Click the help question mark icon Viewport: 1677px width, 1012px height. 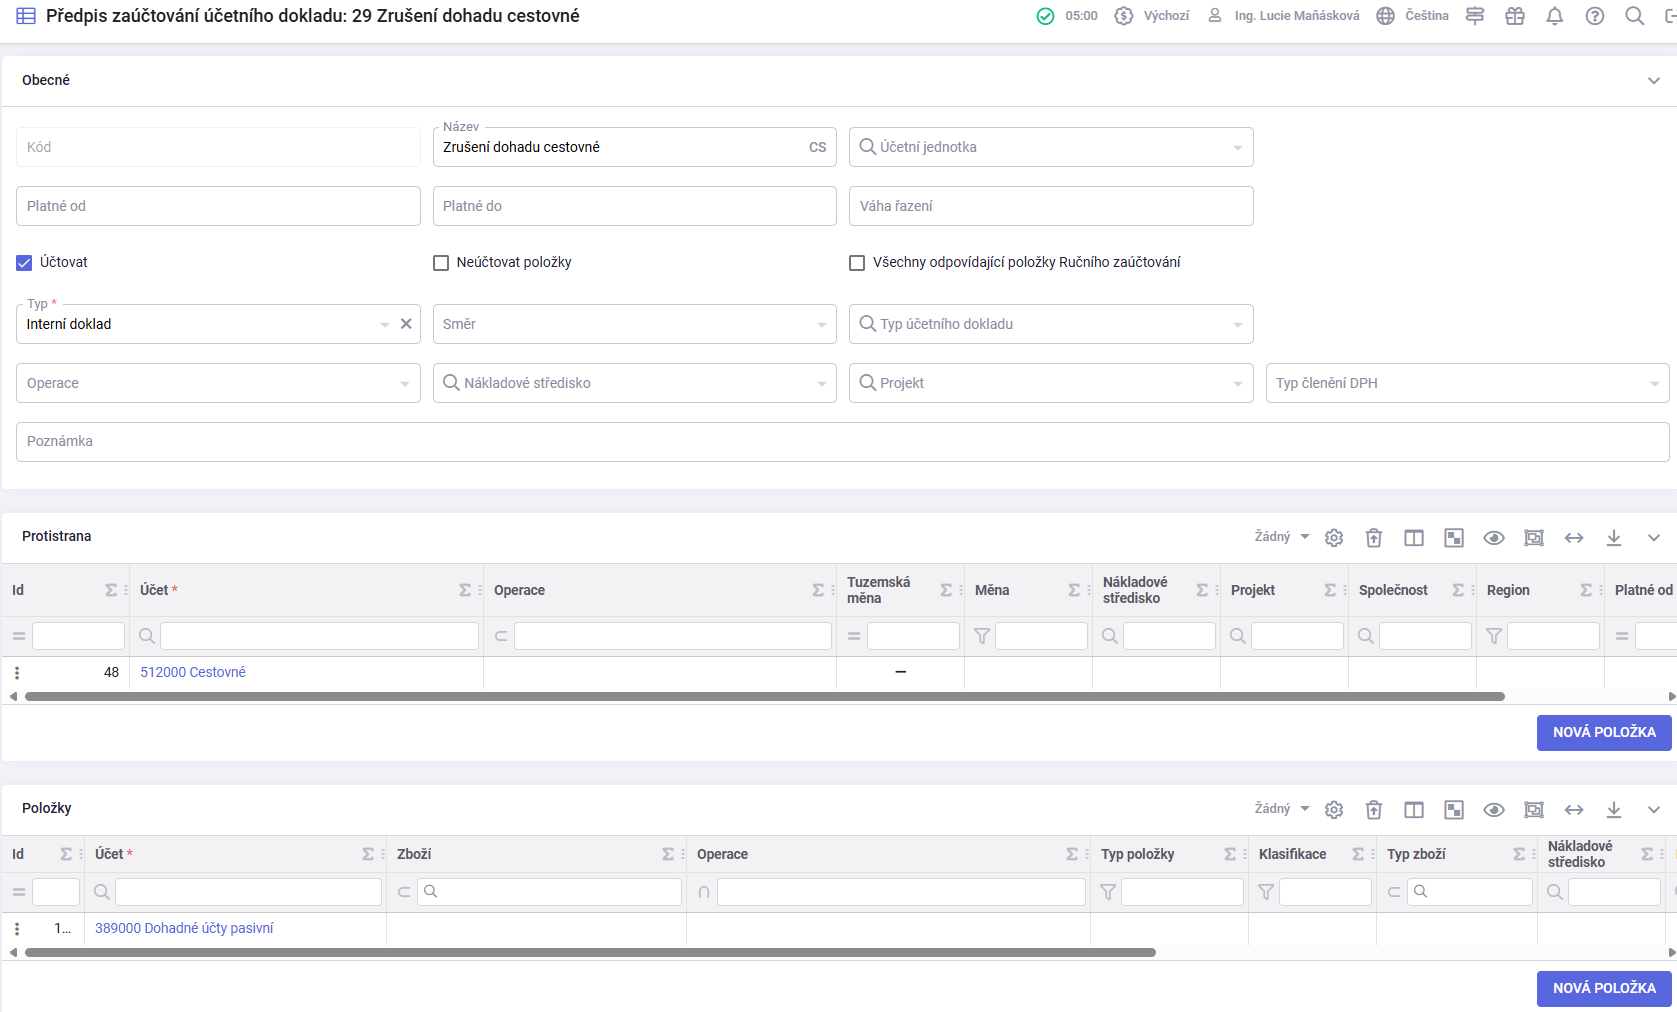pos(1595,16)
